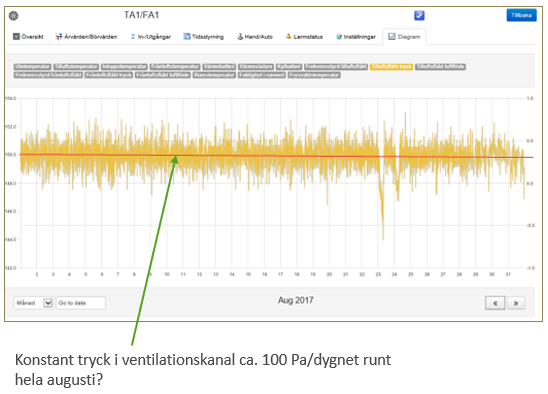The height and width of the screenshot is (394, 548).
Task: Show the Rumstemperatur series
Action: [x=214, y=75]
